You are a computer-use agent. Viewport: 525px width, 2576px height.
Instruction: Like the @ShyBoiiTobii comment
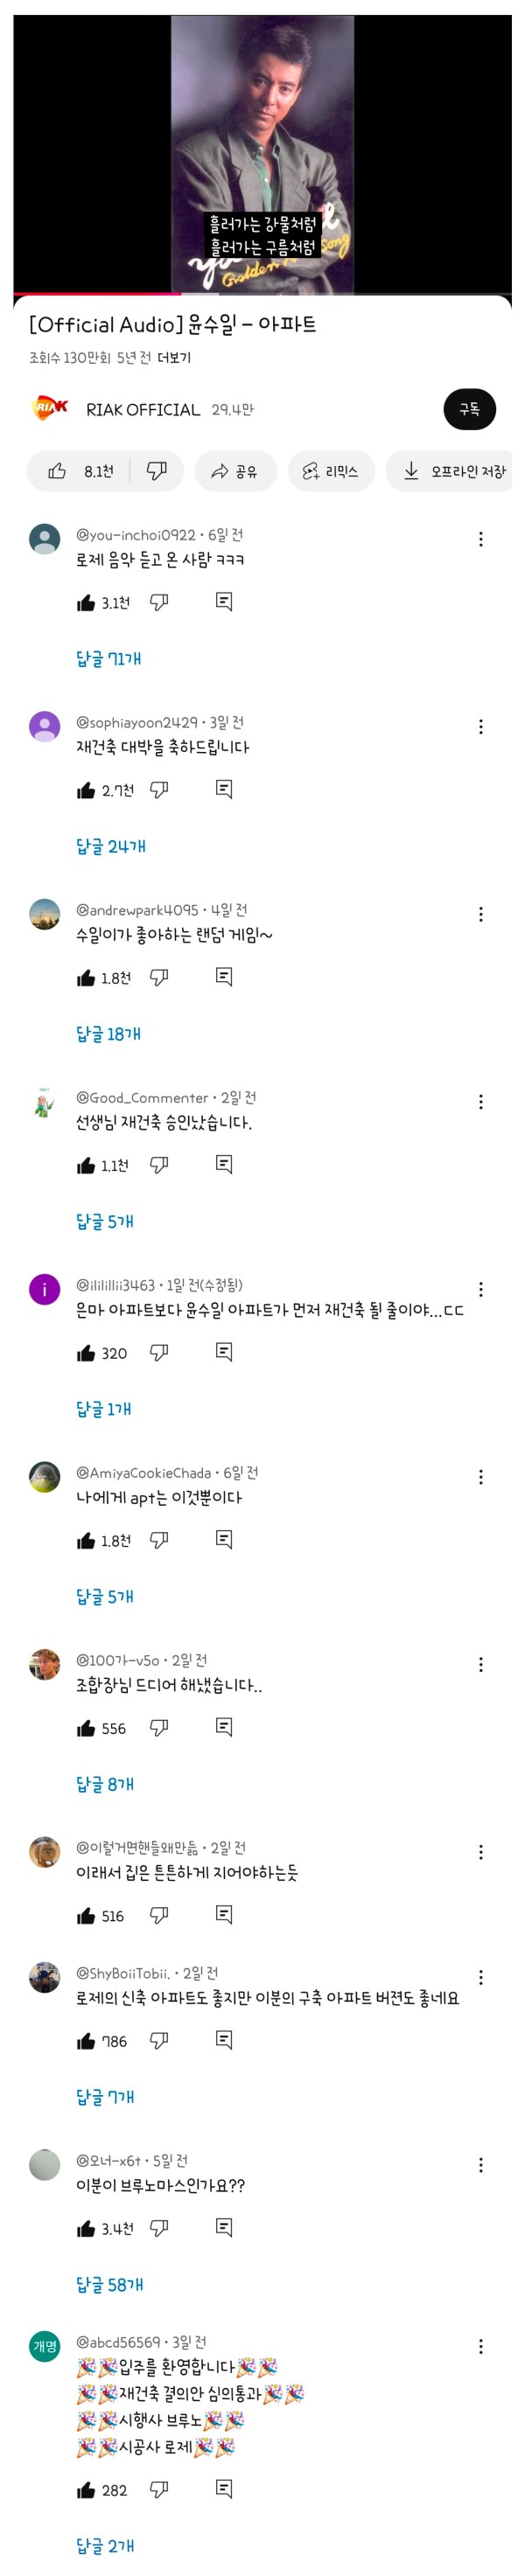[x=86, y=2041]
